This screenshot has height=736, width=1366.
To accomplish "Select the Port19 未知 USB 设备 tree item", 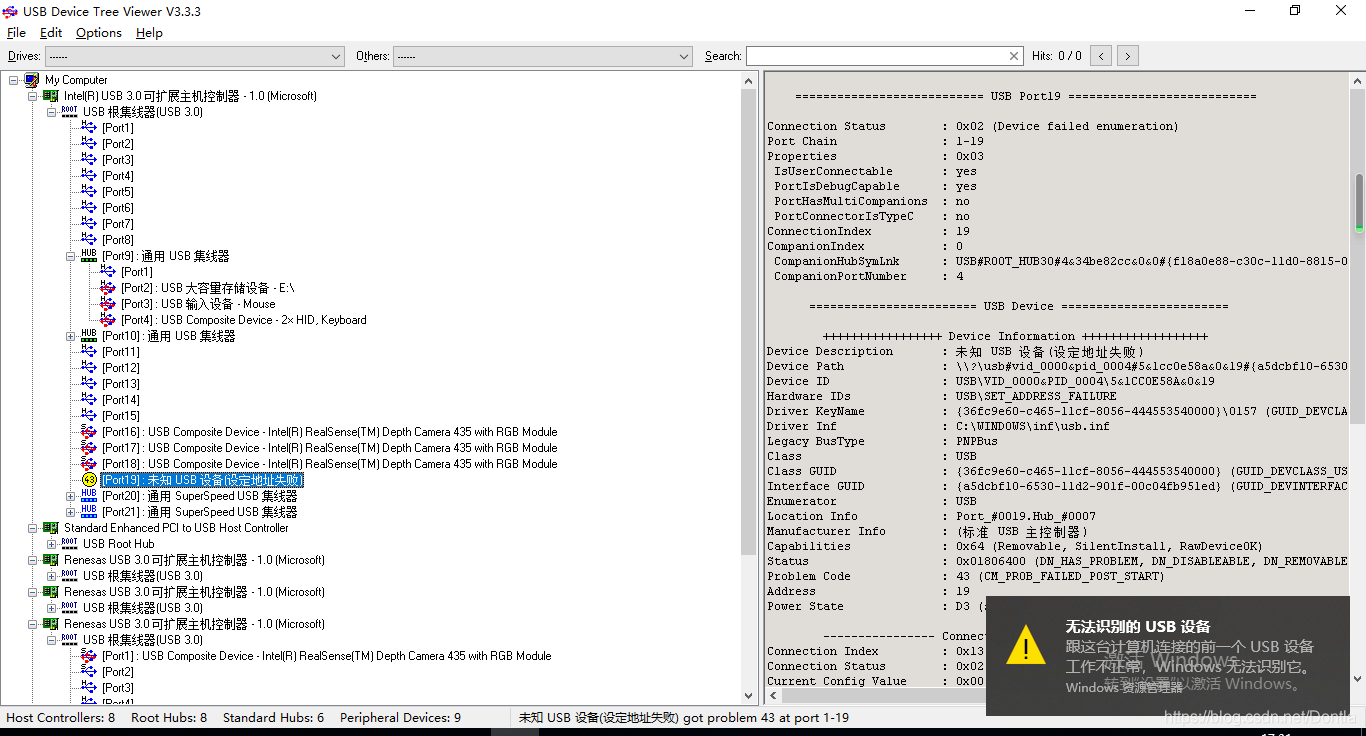I will [x=201, y=480].
